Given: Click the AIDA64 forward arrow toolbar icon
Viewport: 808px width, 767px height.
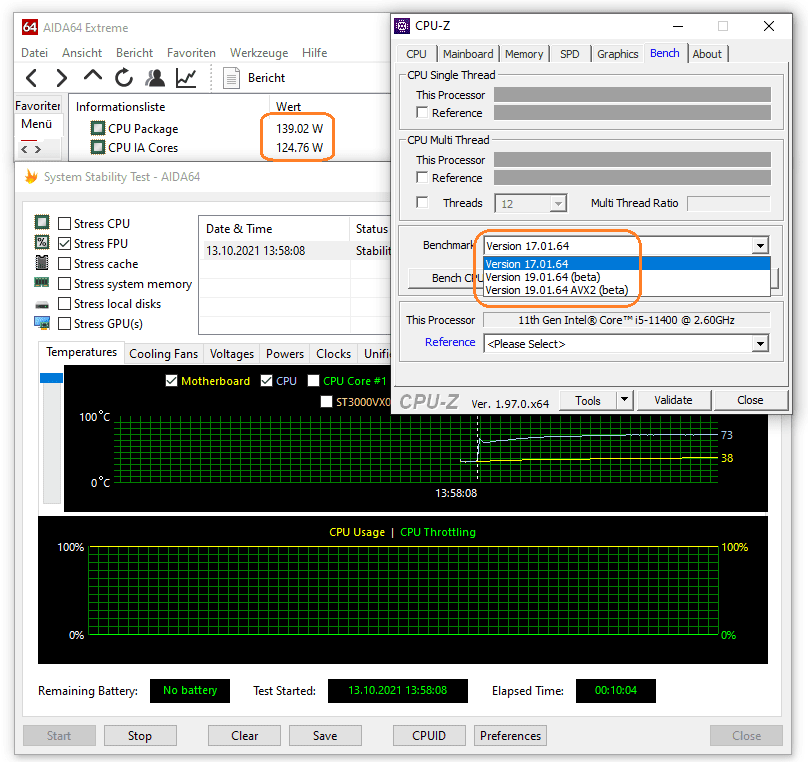Looking at the screenshot, I should click(61, 78).
